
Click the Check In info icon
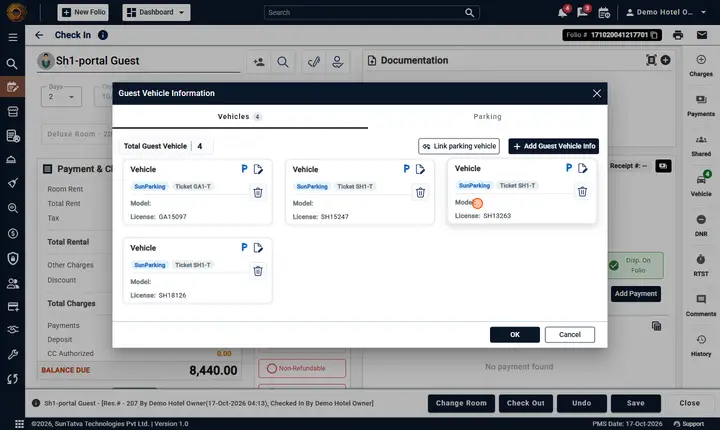(x=103, y=35)
